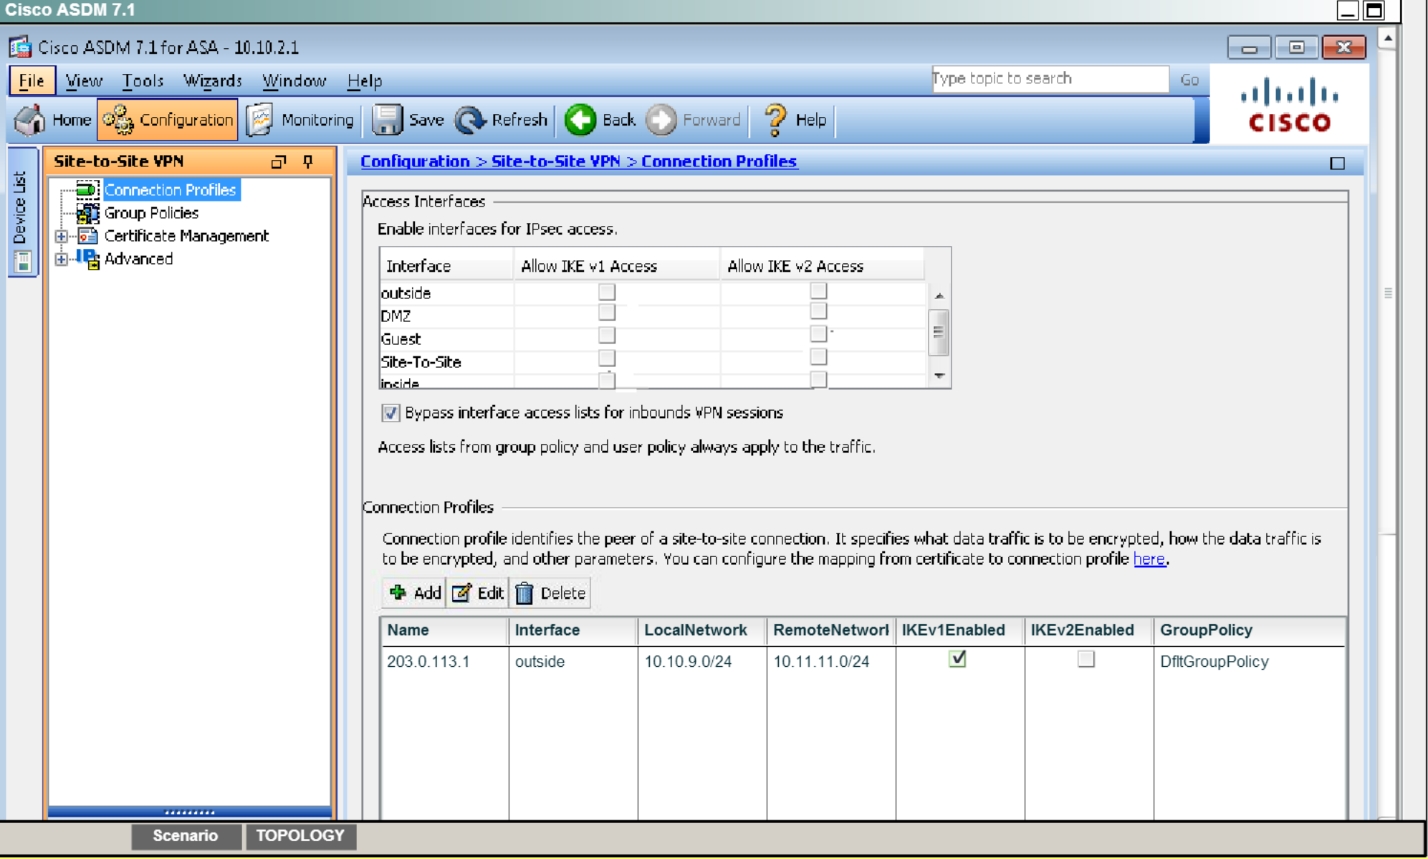
Task: Refresh the ASDM configuration
Action: coord(470,120)
